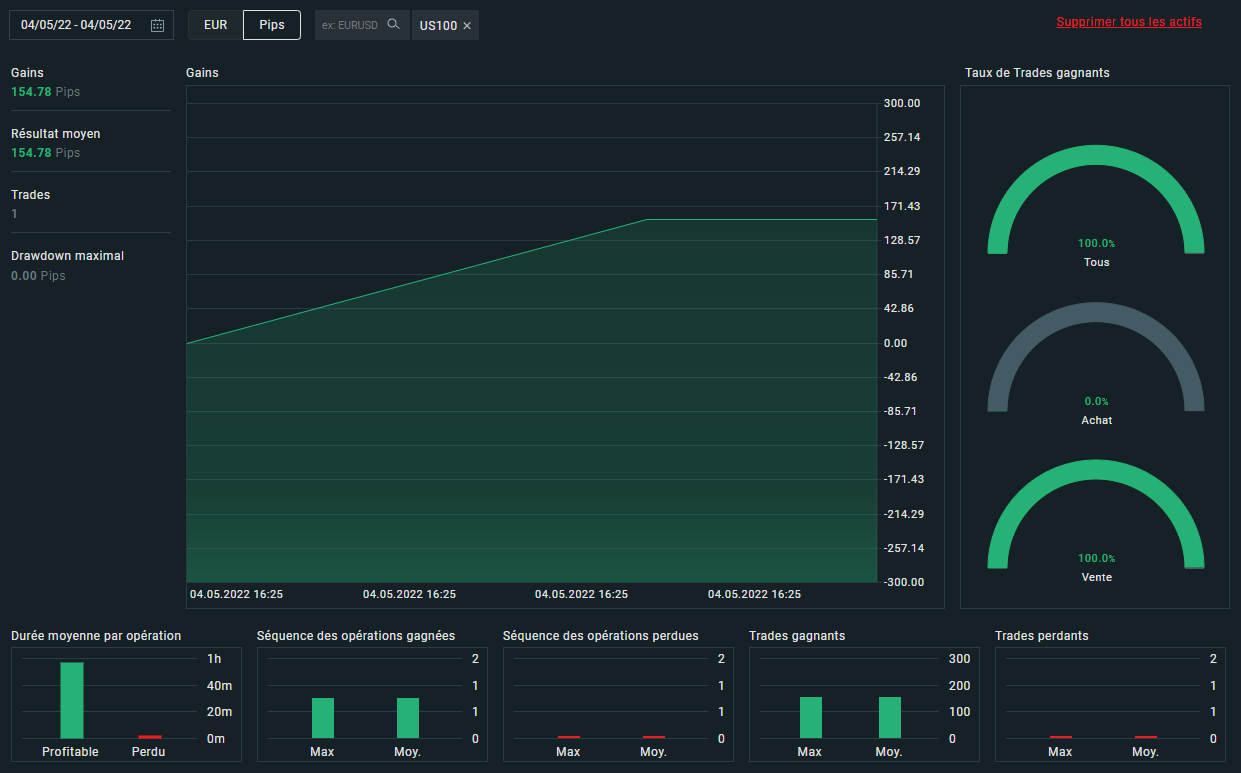
Task: Click the peak point of Gains line
Action: click(x=647, y=219)
